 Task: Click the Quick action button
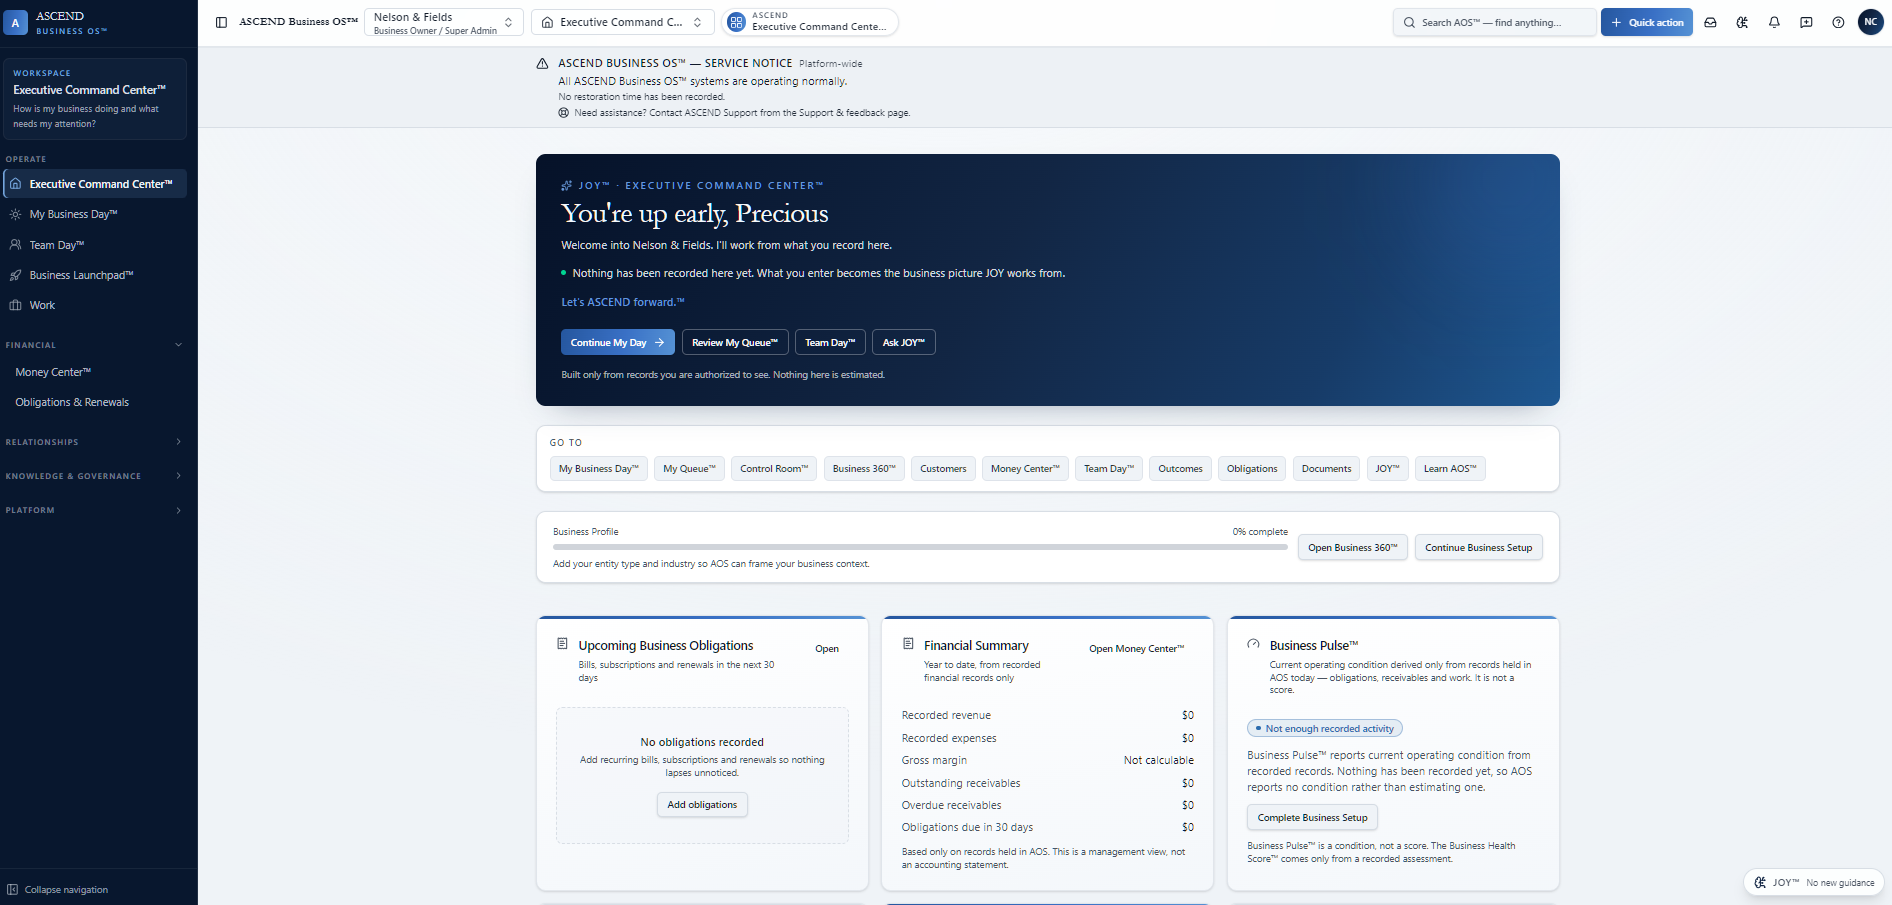coord(1646,22)
